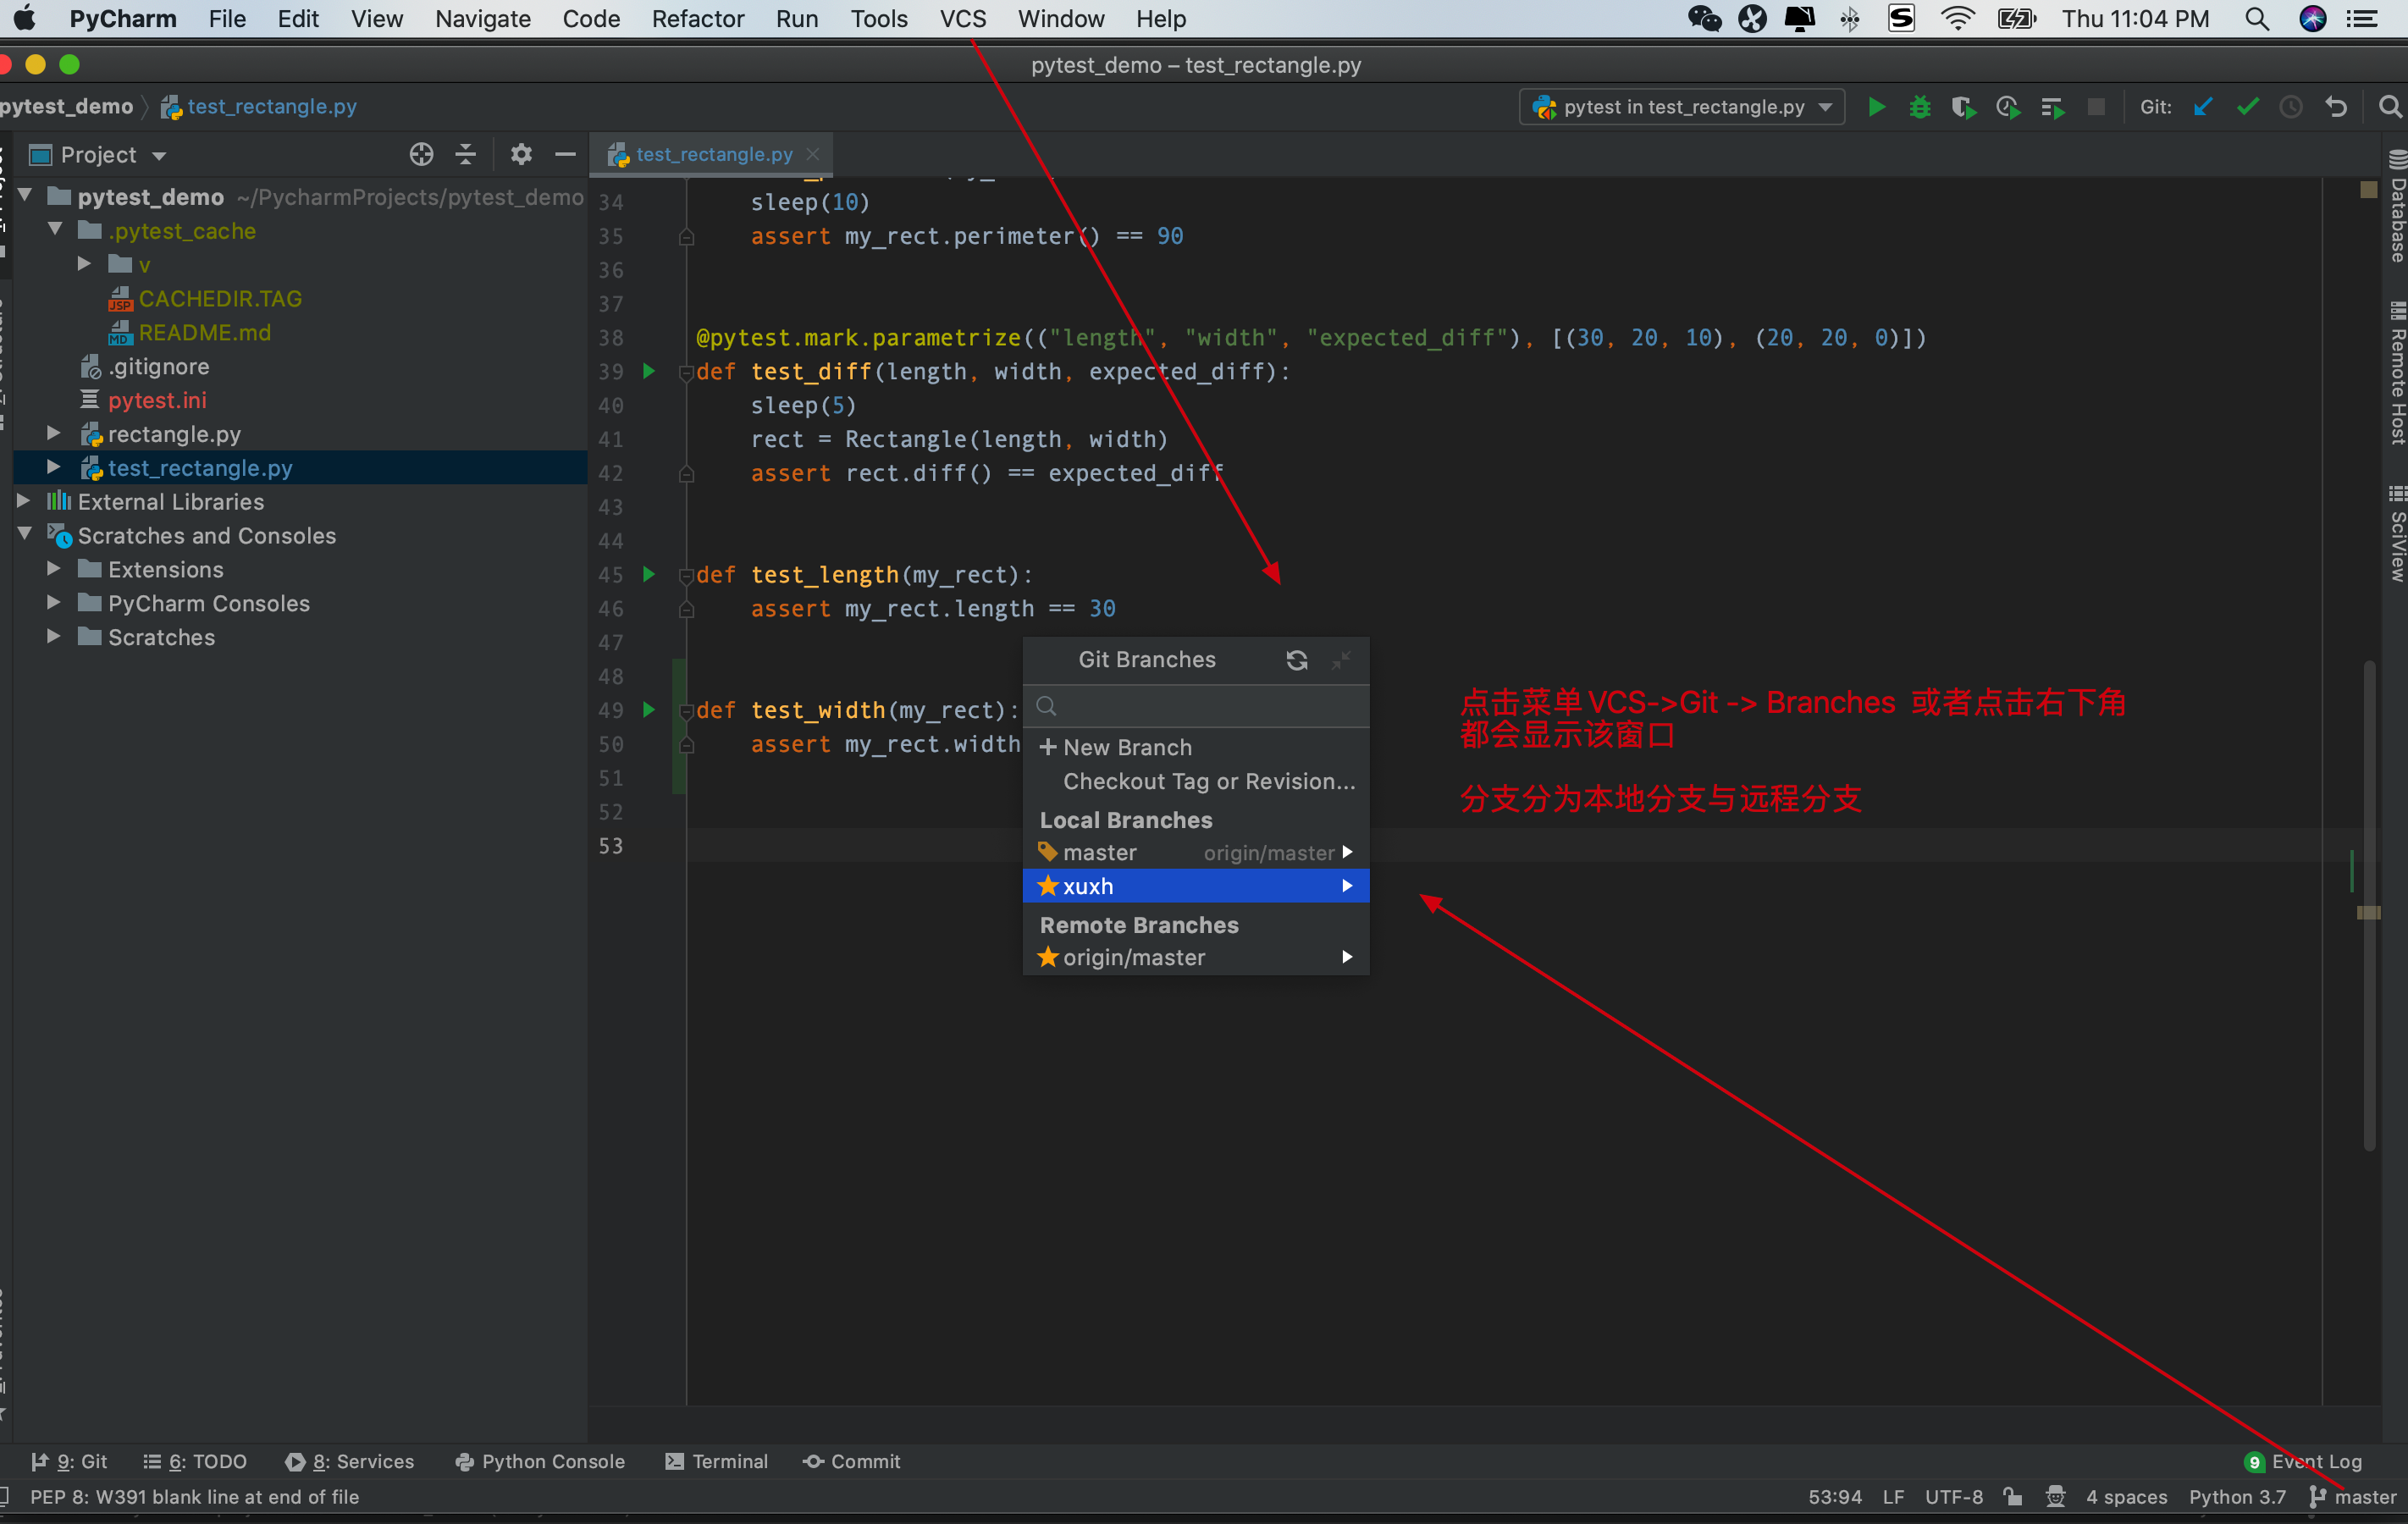The image size is (2408, 1524).
Task: Choose Checkout Tag or Revision
Action: (1196, 781)
